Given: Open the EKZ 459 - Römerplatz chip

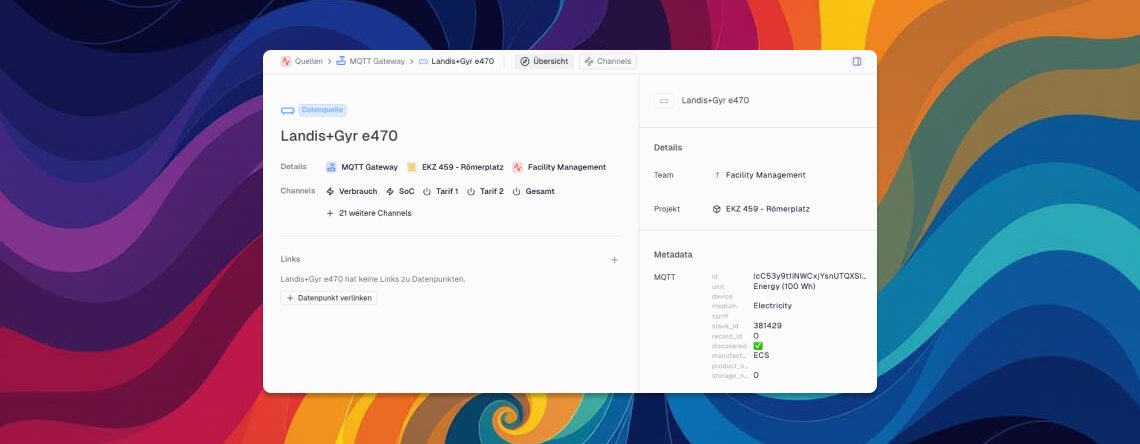Looking at the screenshot, I should click(x=462, y=167).
